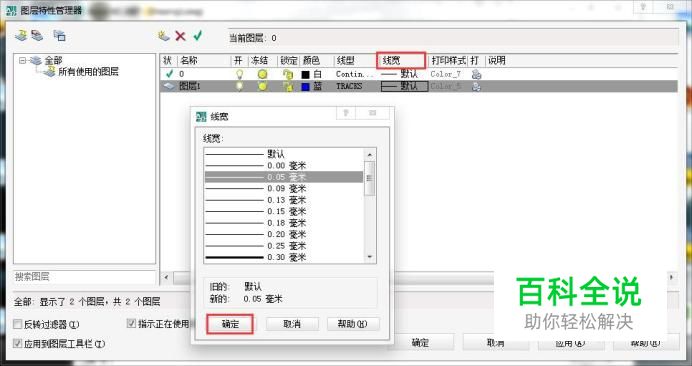Click layer list horizontal scroll right arrow

click(x=672, y=277)
